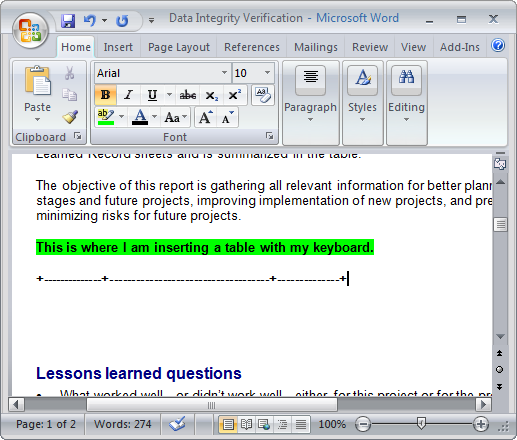Viewport: 517px width, 440px height.
Task: Toggle Underline formatting
Action: click(x=152, y=95)
